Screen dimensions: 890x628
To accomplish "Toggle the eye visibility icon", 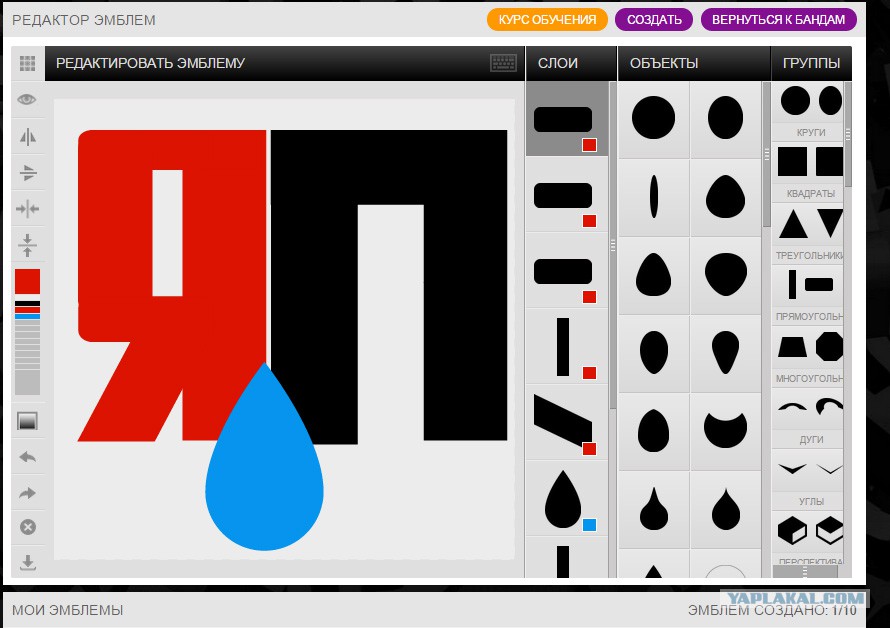I will (x=27, y=99).
